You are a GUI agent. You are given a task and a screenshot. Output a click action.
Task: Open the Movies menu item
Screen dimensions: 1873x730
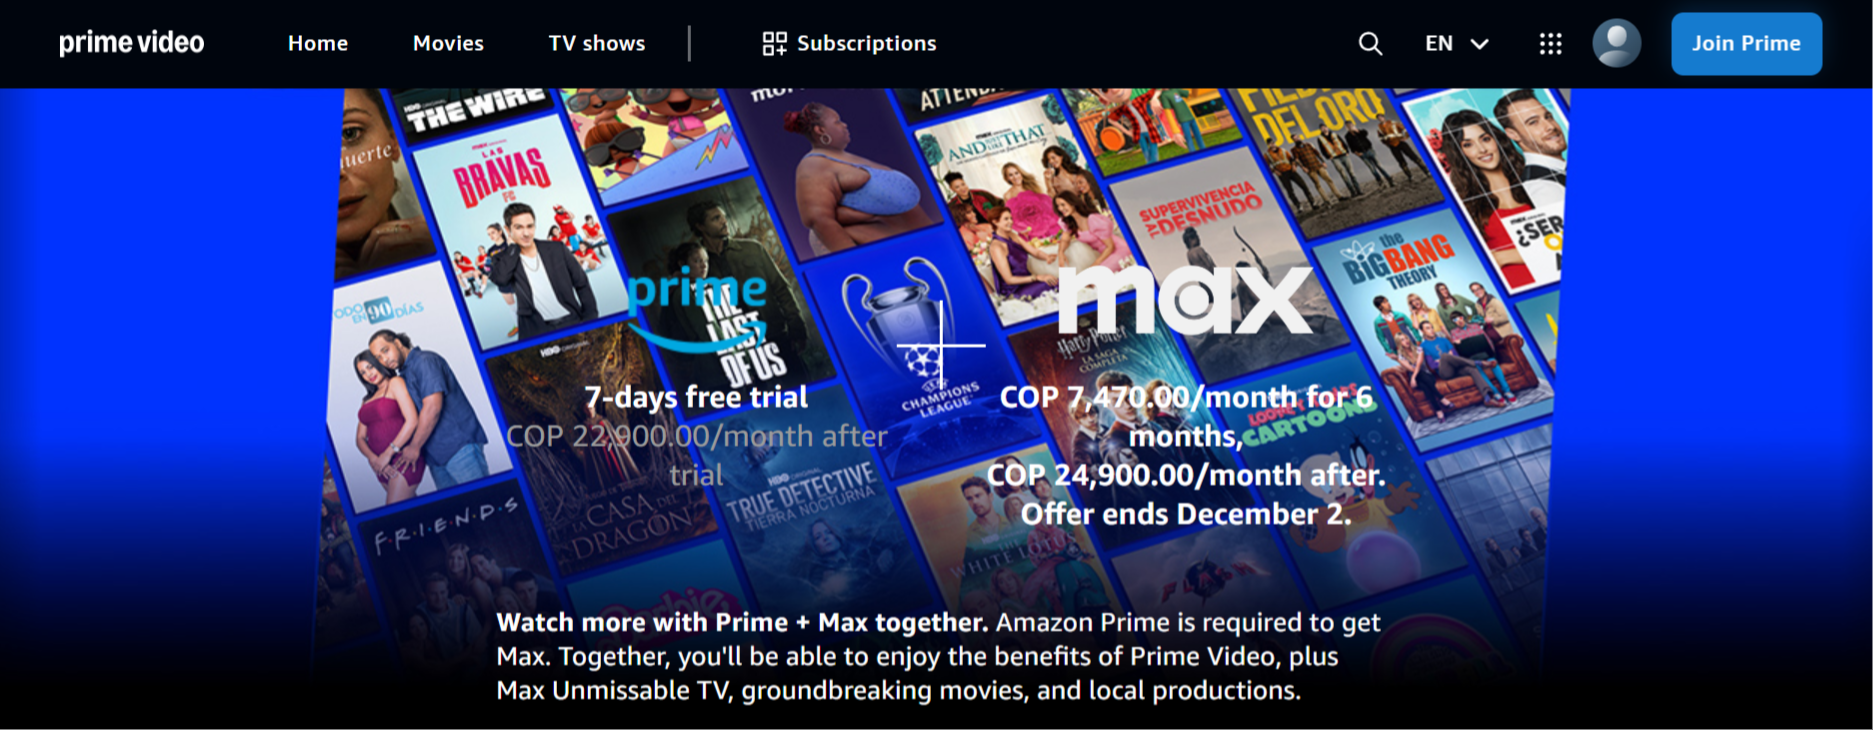coord(448,43)
